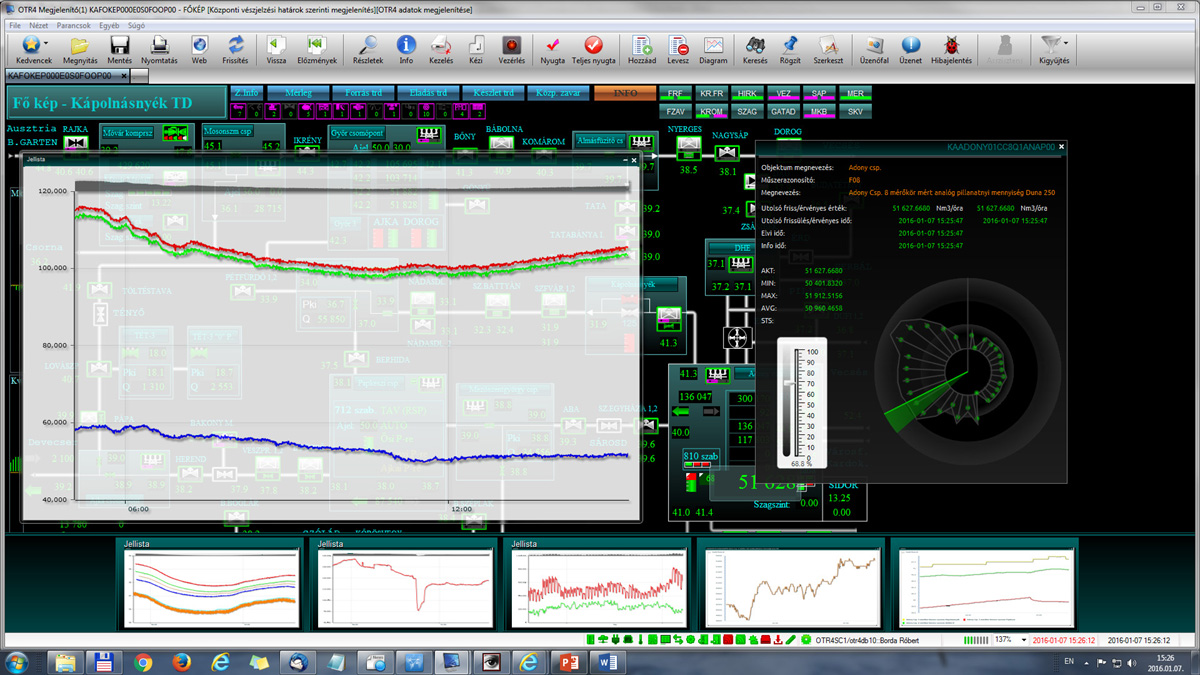Click the Mentés save icon
Viewport: 1200px width, 675px height.
119,49
